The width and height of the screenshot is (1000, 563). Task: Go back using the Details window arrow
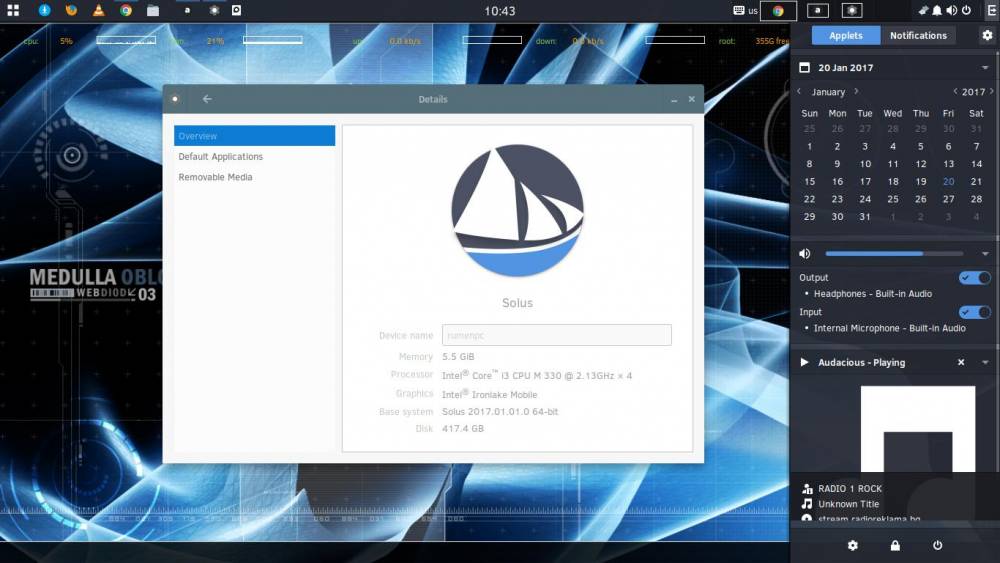click(x=207, y=99)
